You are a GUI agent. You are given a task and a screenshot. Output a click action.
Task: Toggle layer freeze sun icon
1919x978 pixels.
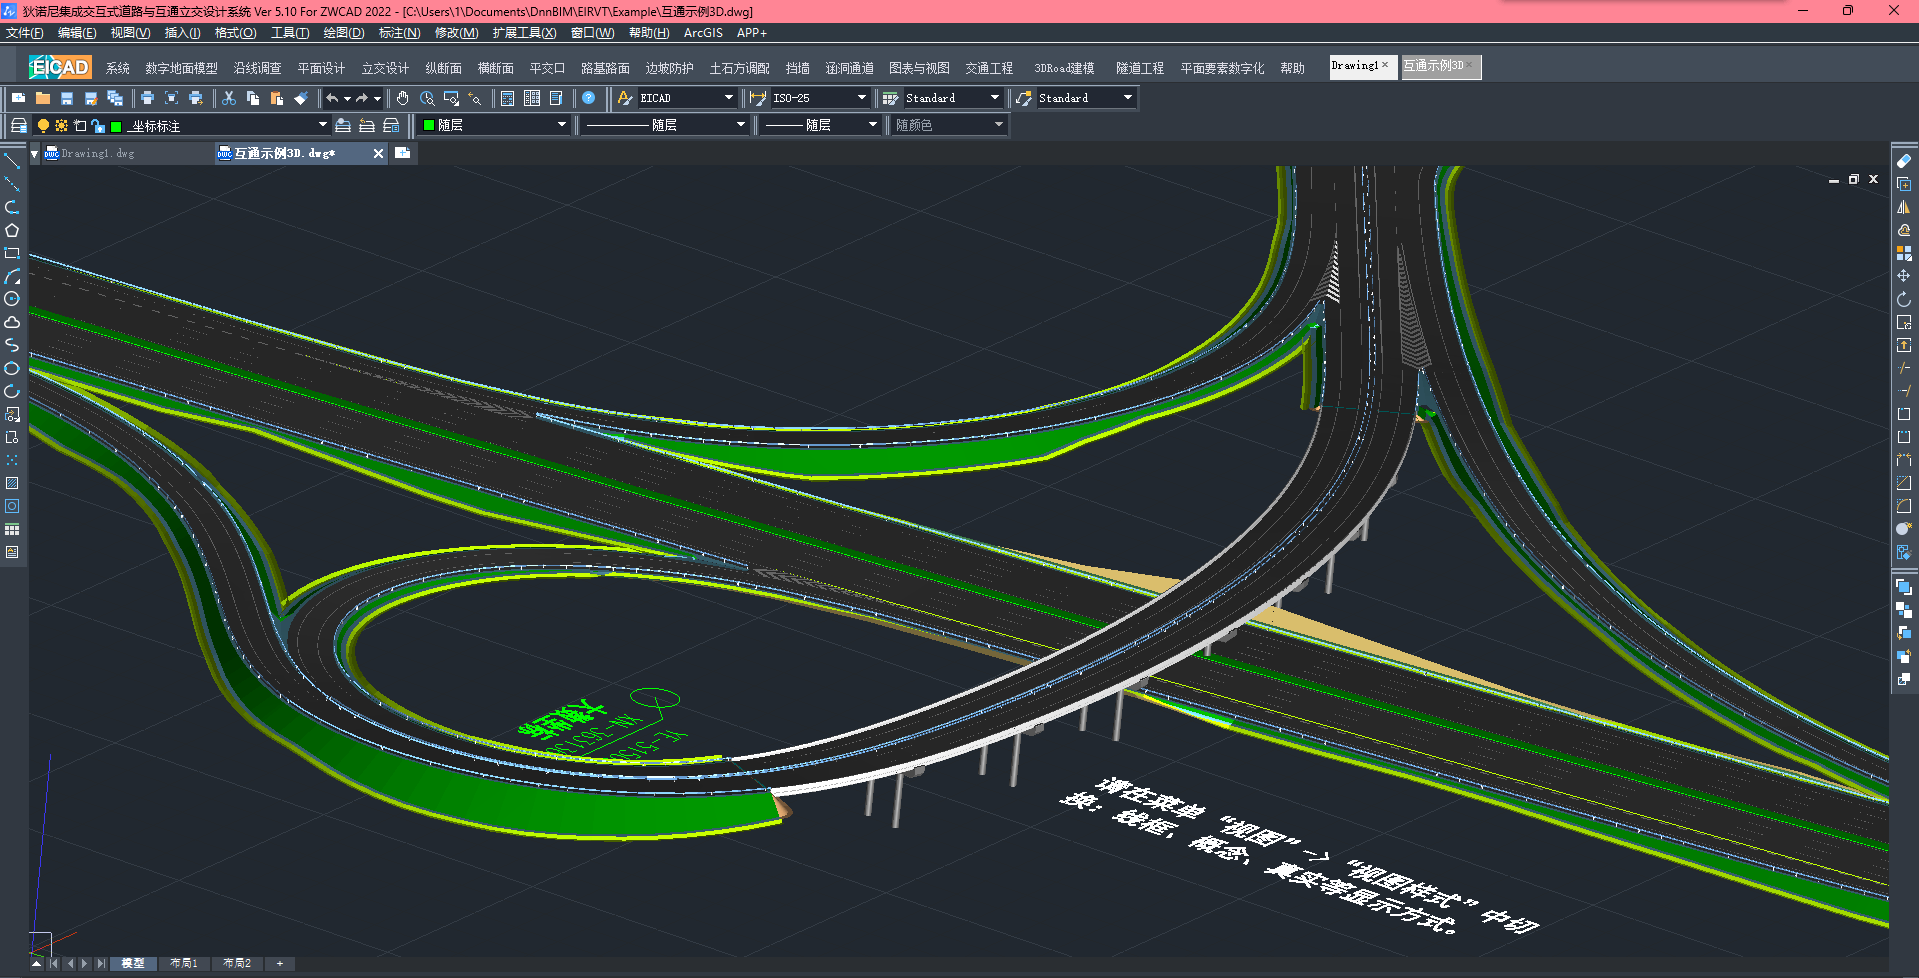(x=61, y=126)
